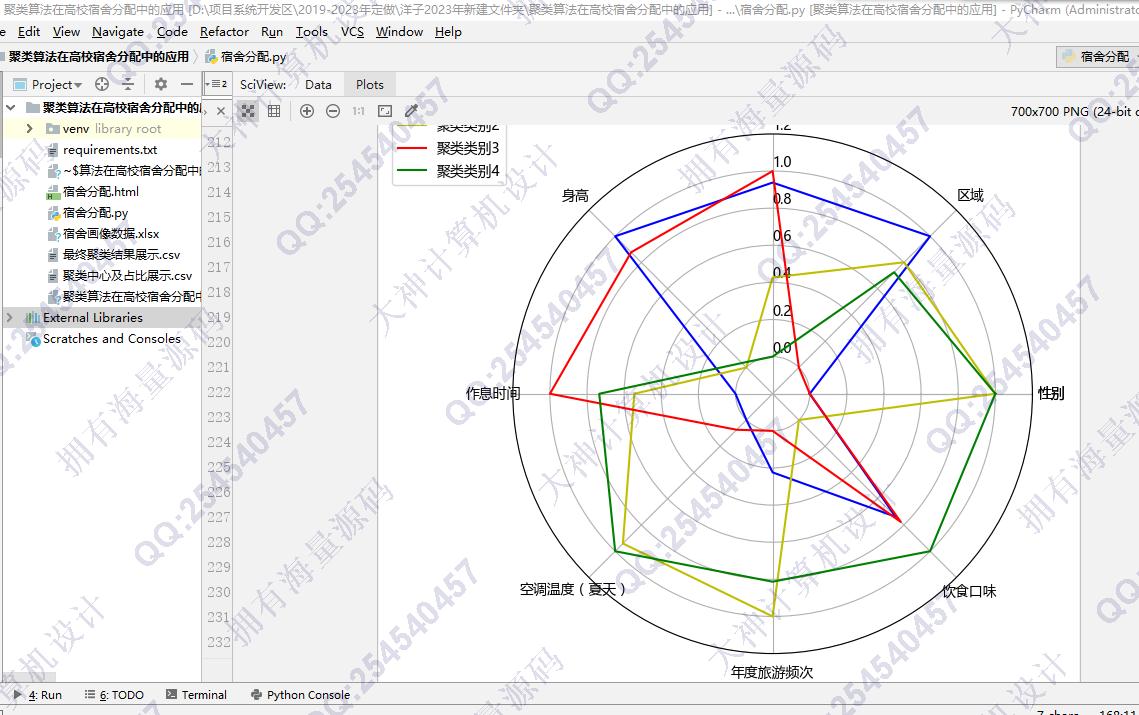The width and height of the screenshot is (1139, 715).
Task: Switch to the SciView Data tab
Action: (318, 85)
